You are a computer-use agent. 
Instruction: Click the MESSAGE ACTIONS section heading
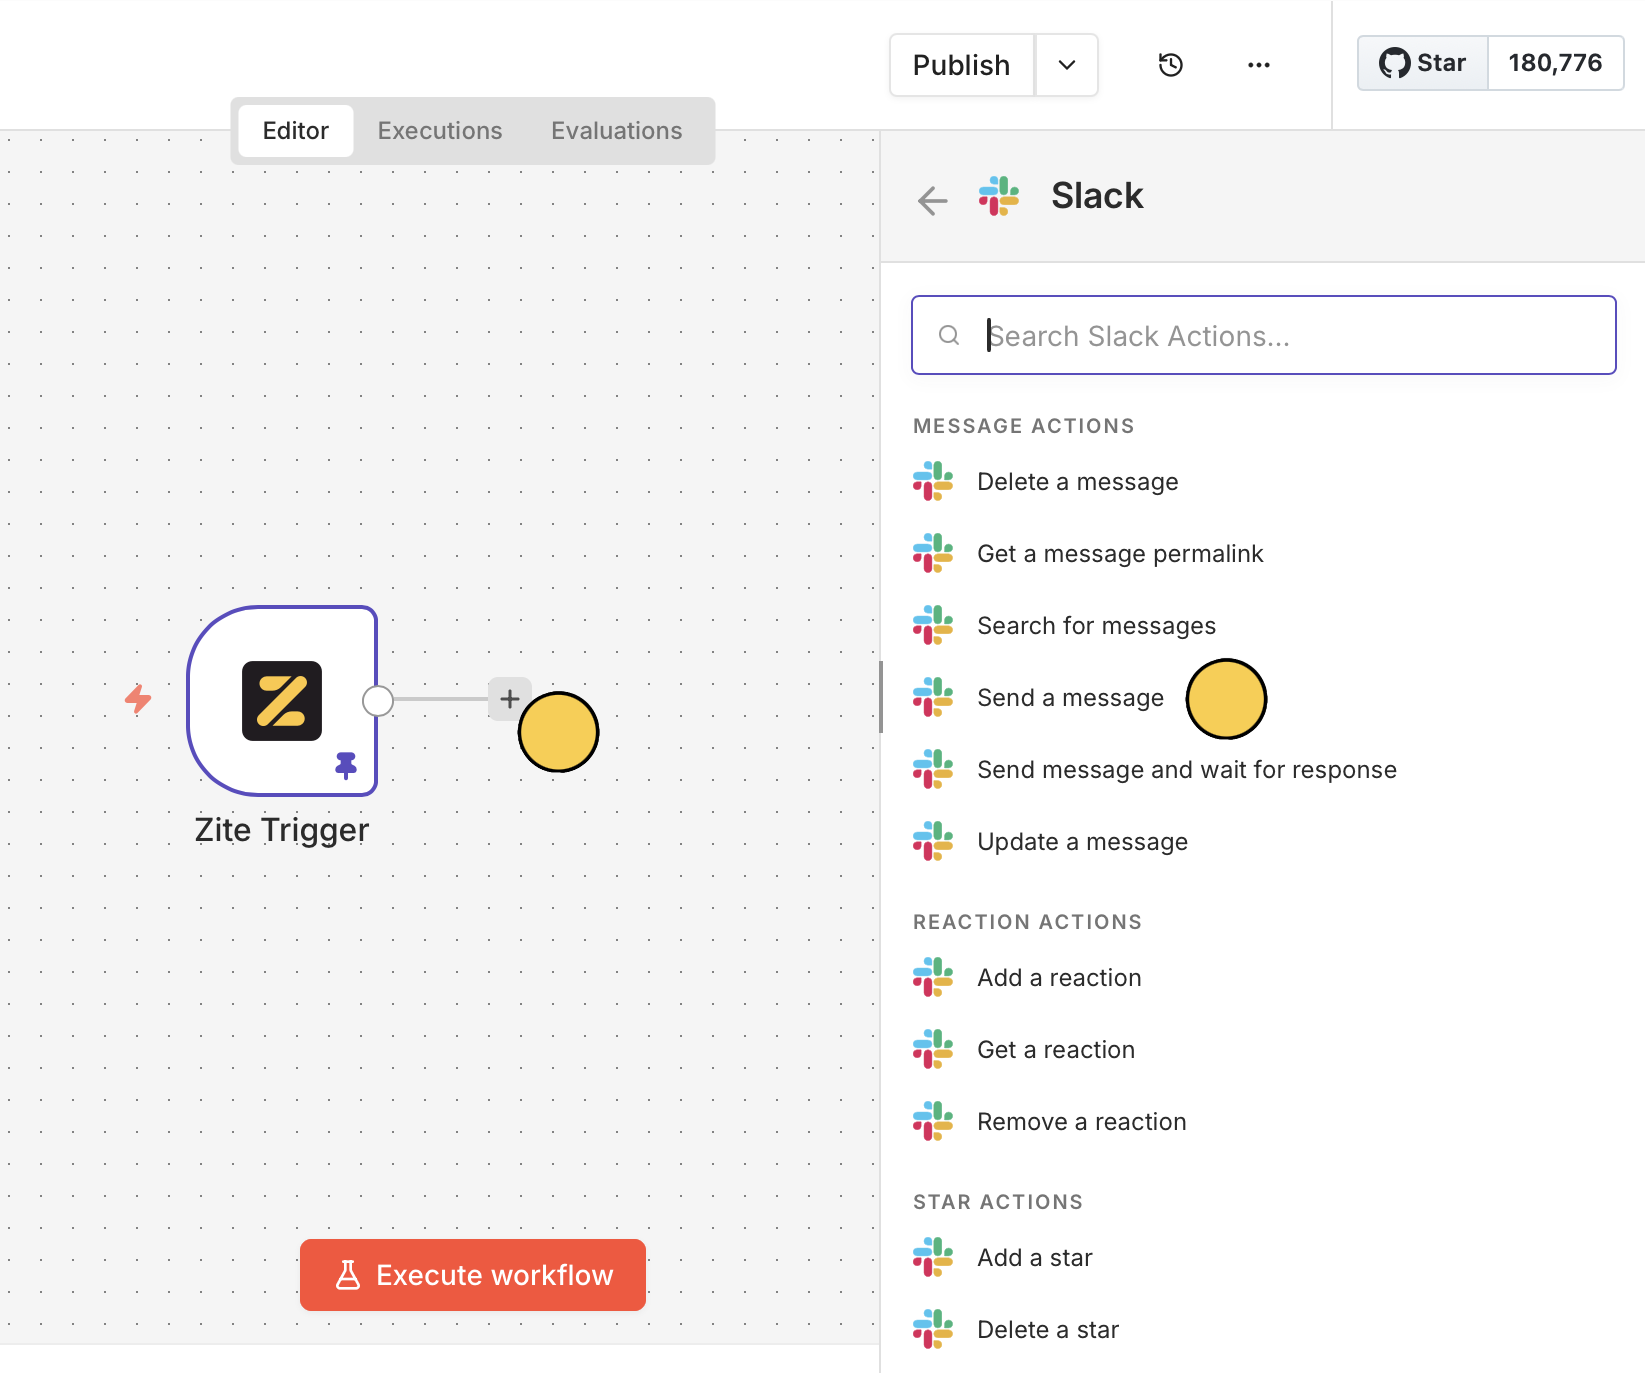[1024, 426]
